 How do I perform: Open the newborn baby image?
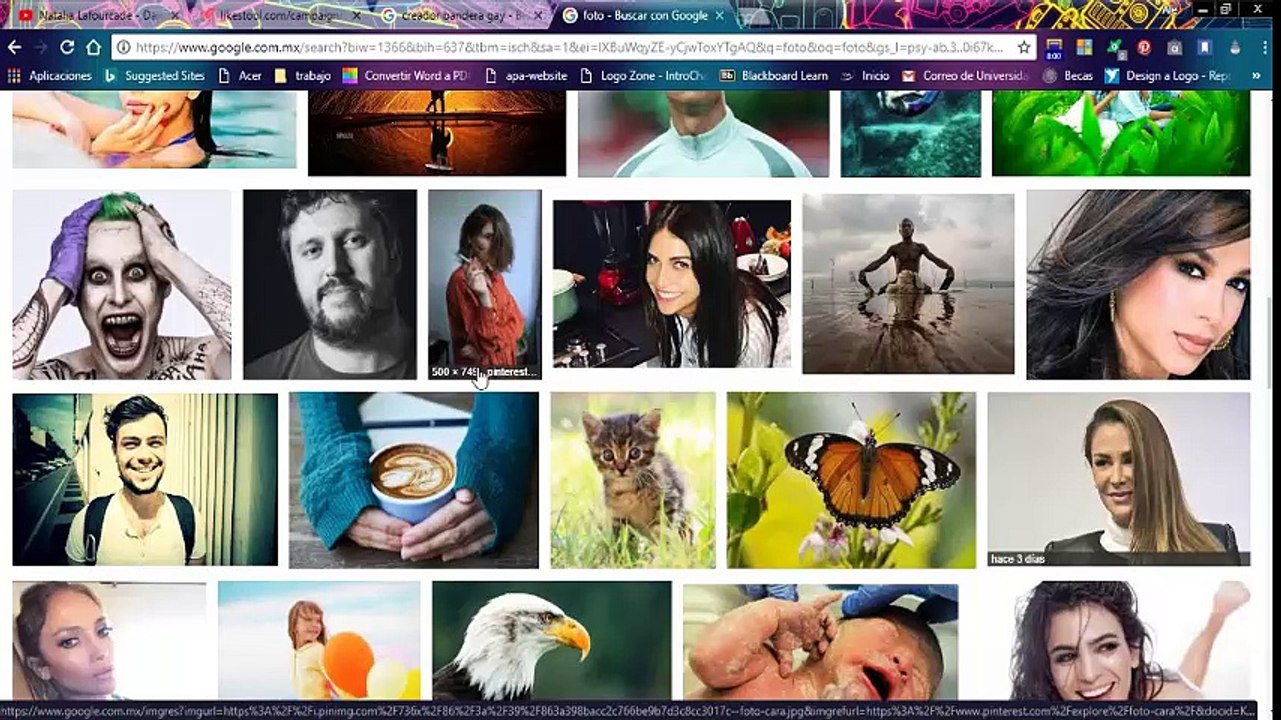click(820, 641)
